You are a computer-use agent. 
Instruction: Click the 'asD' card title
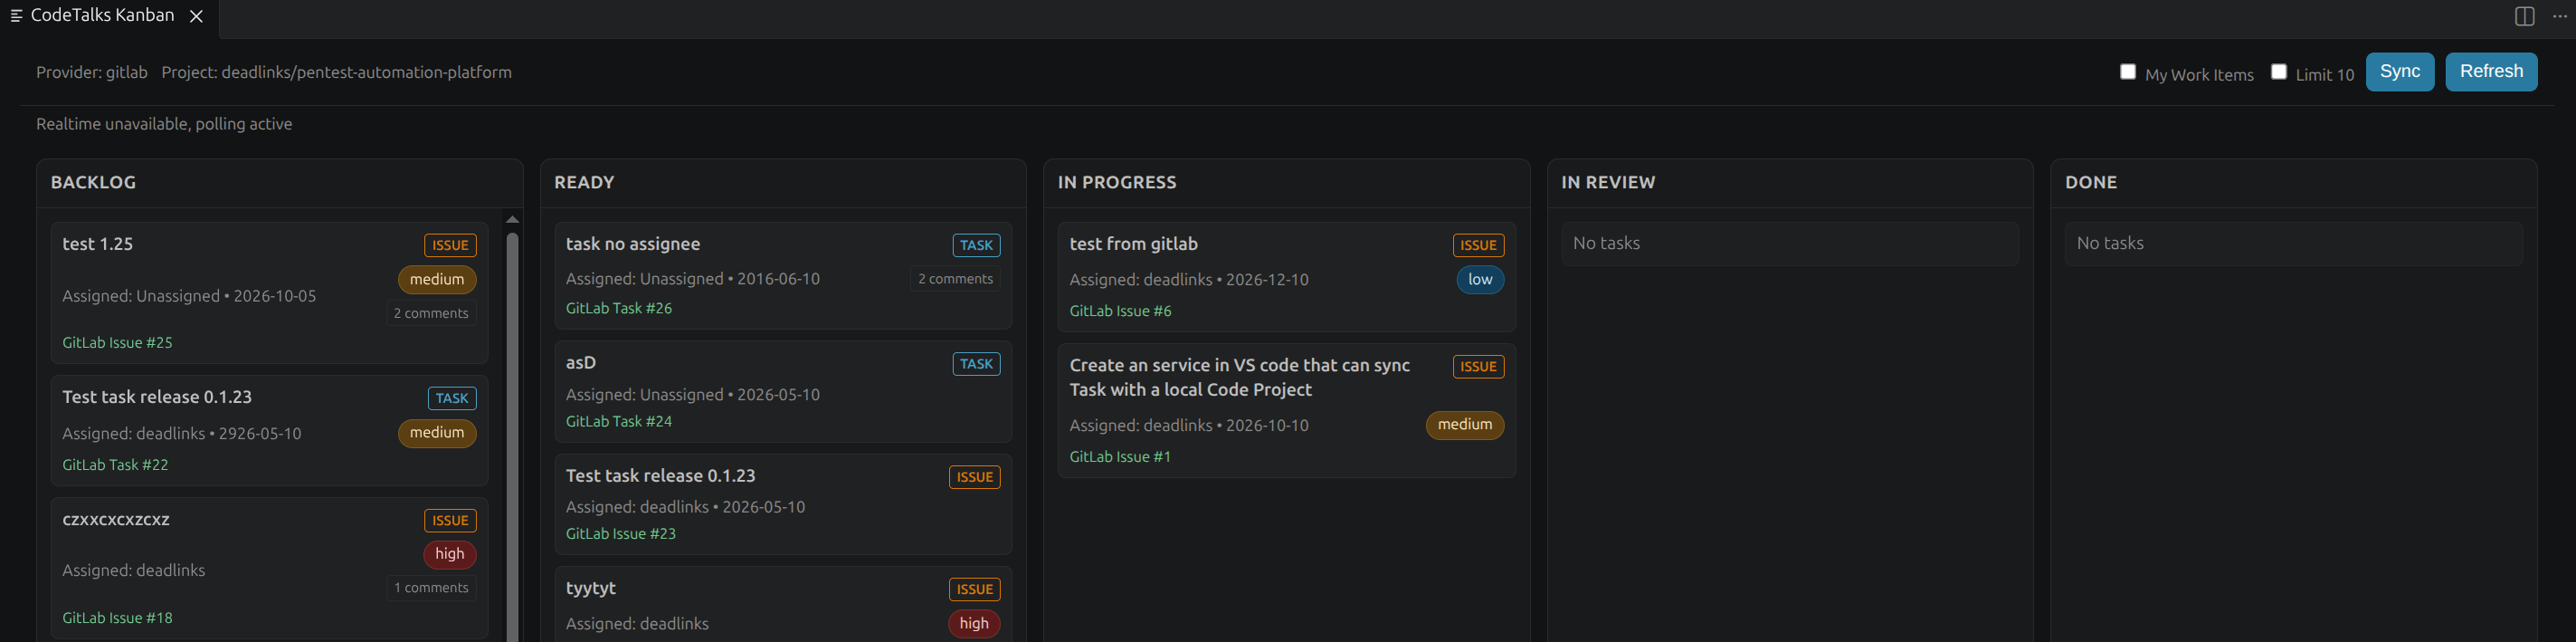coord(581,363)
